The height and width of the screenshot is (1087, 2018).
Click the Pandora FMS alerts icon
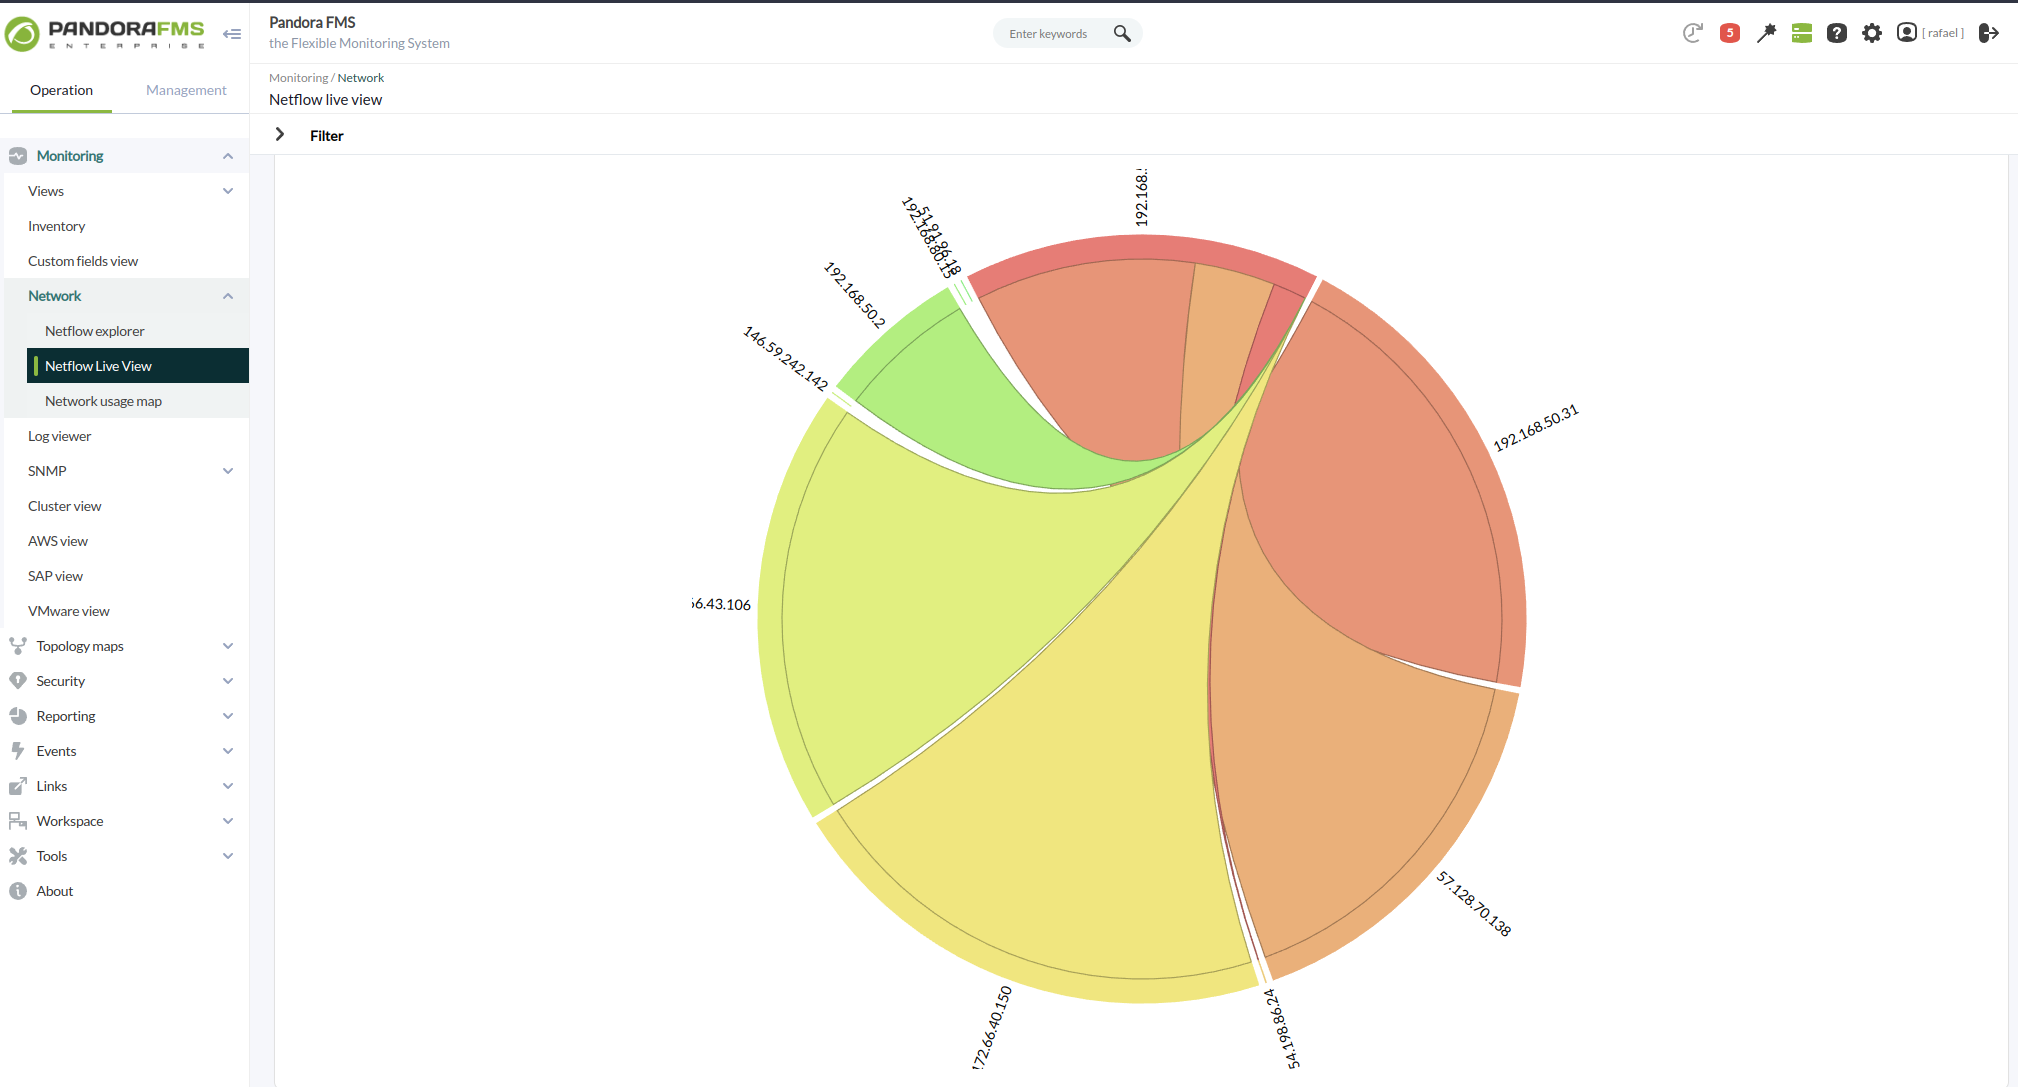tap(1729, 32)
